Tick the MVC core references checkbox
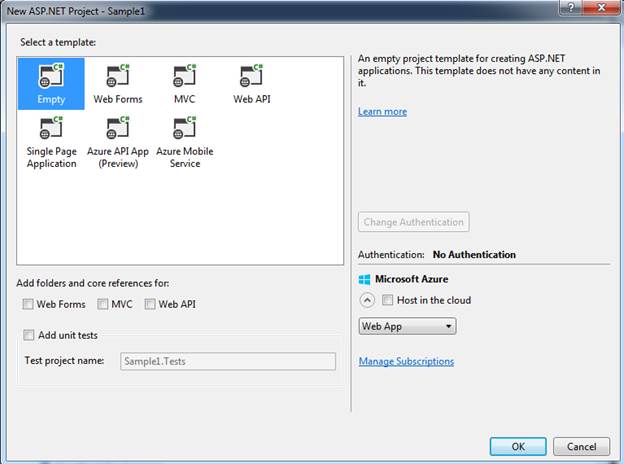 [x=103, y=304]
